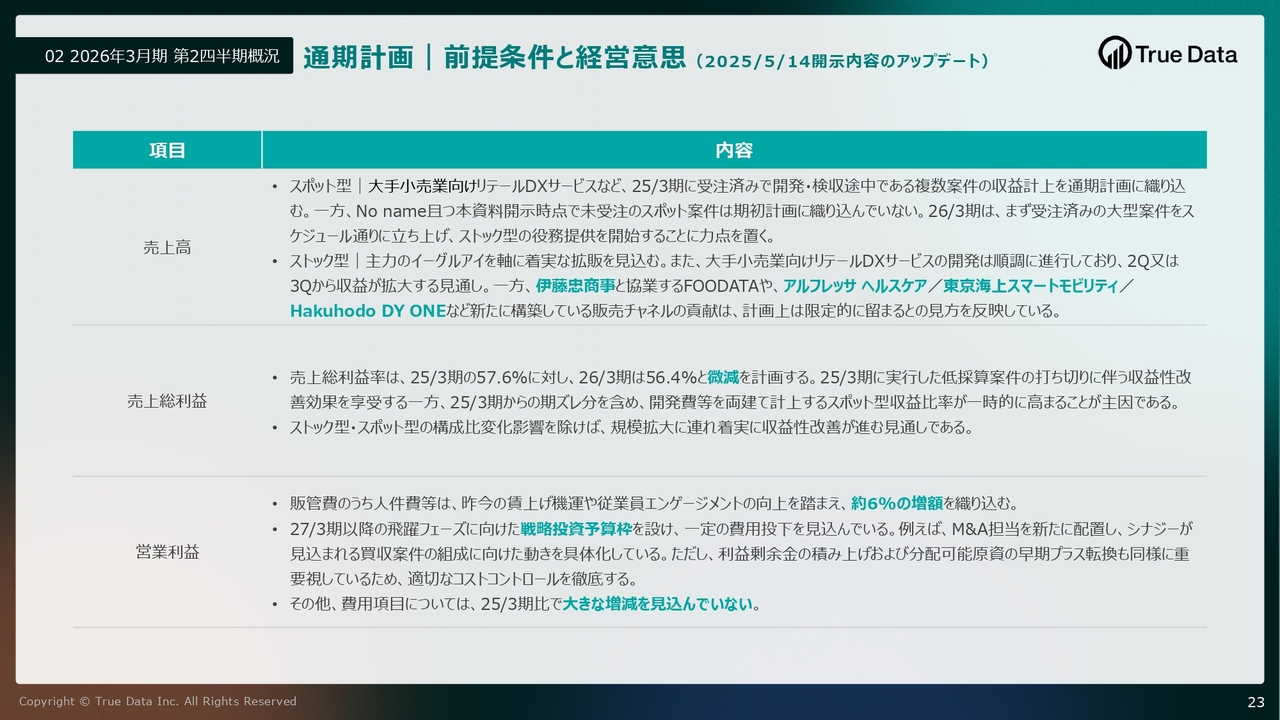Image resolution: width=1280 pixels, height=720 pixels.
Task: Click the highlighted 約6%の増額 phrase
Action: tap(897, 503)
